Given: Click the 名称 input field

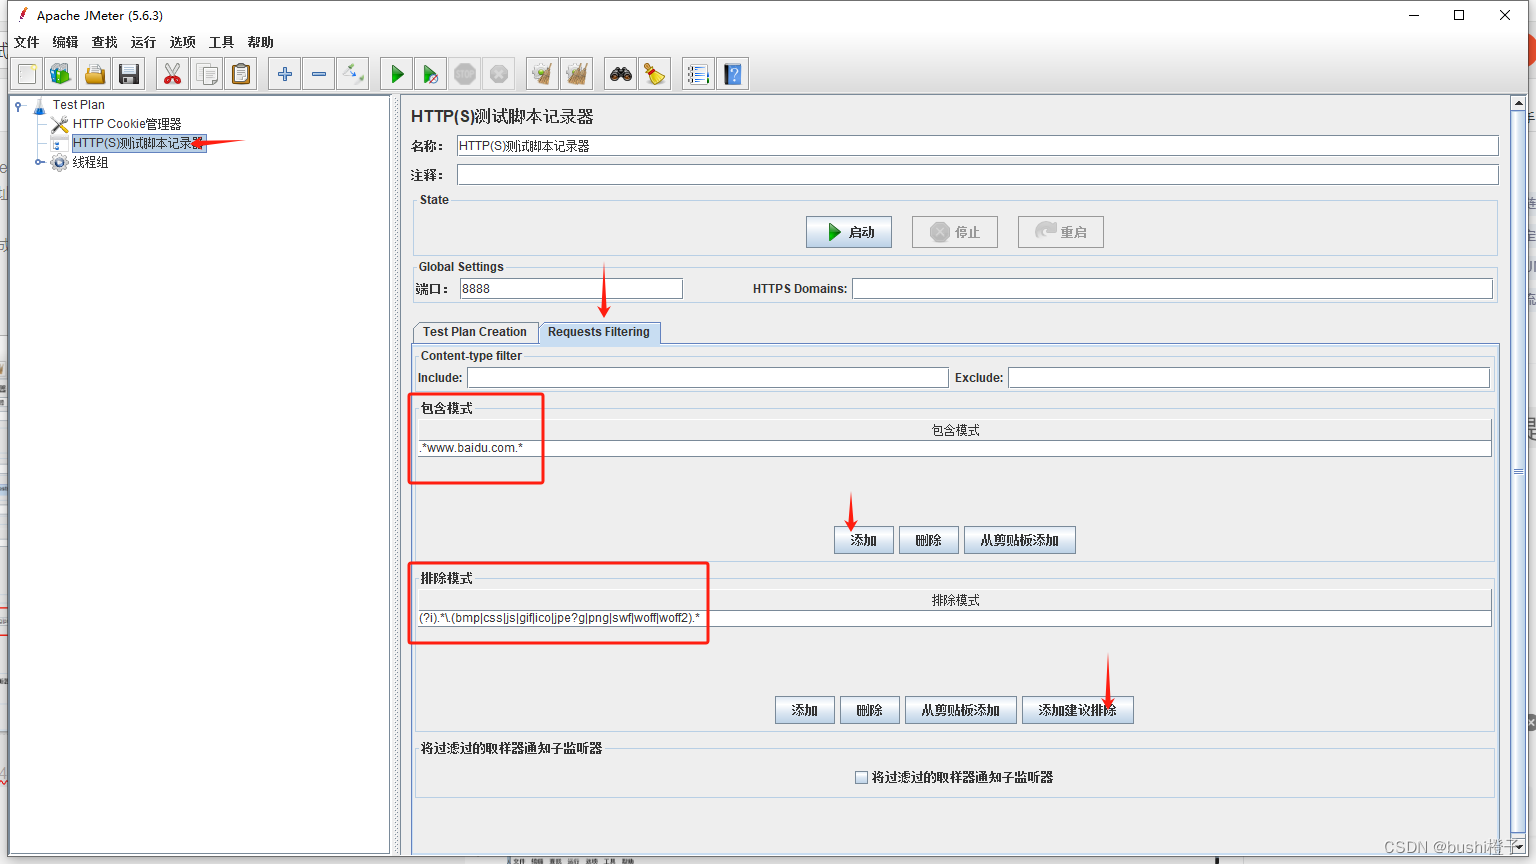Looking at the screenshot, I should point(977,146).
